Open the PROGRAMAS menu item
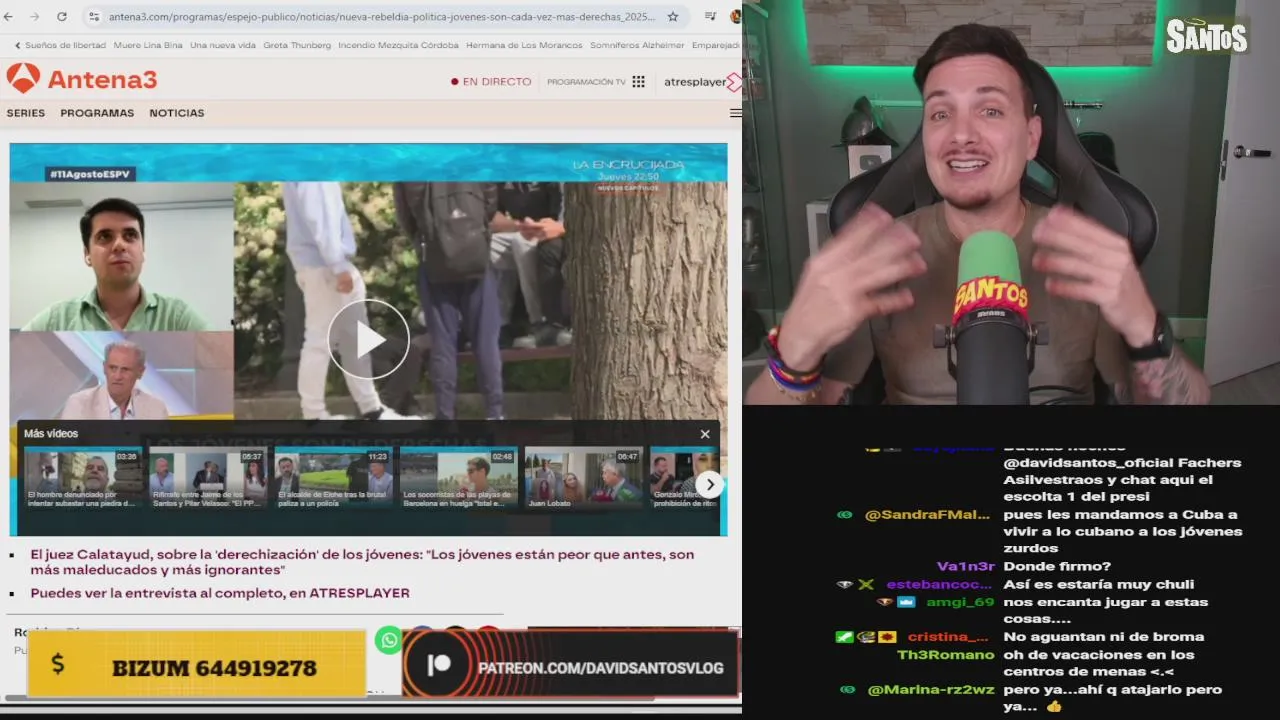1280x720 pixels. pos(97,113)
